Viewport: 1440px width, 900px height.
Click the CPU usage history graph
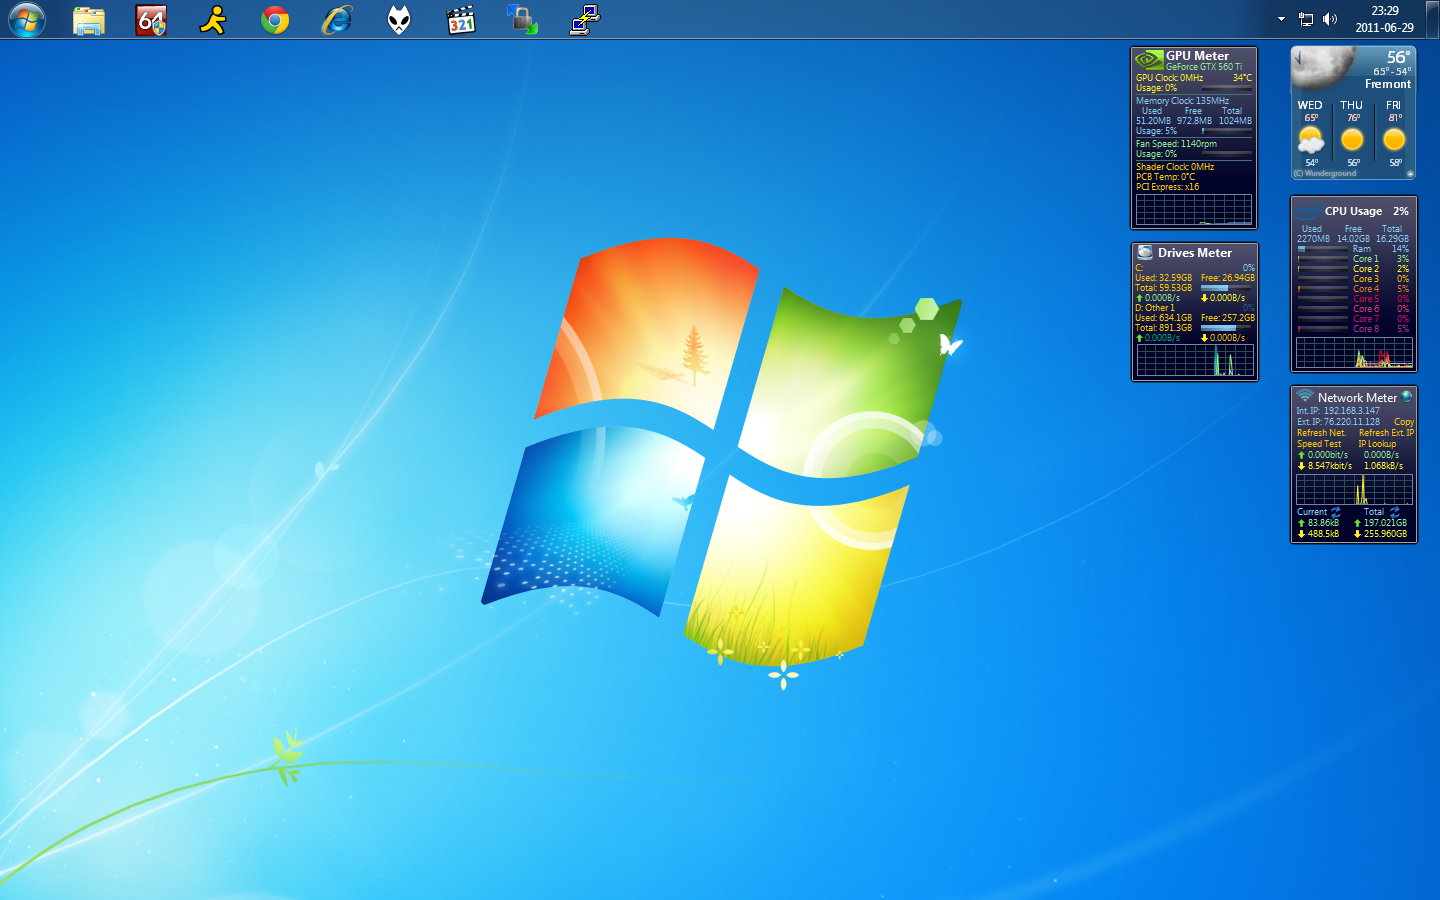tap(1354, 352)
